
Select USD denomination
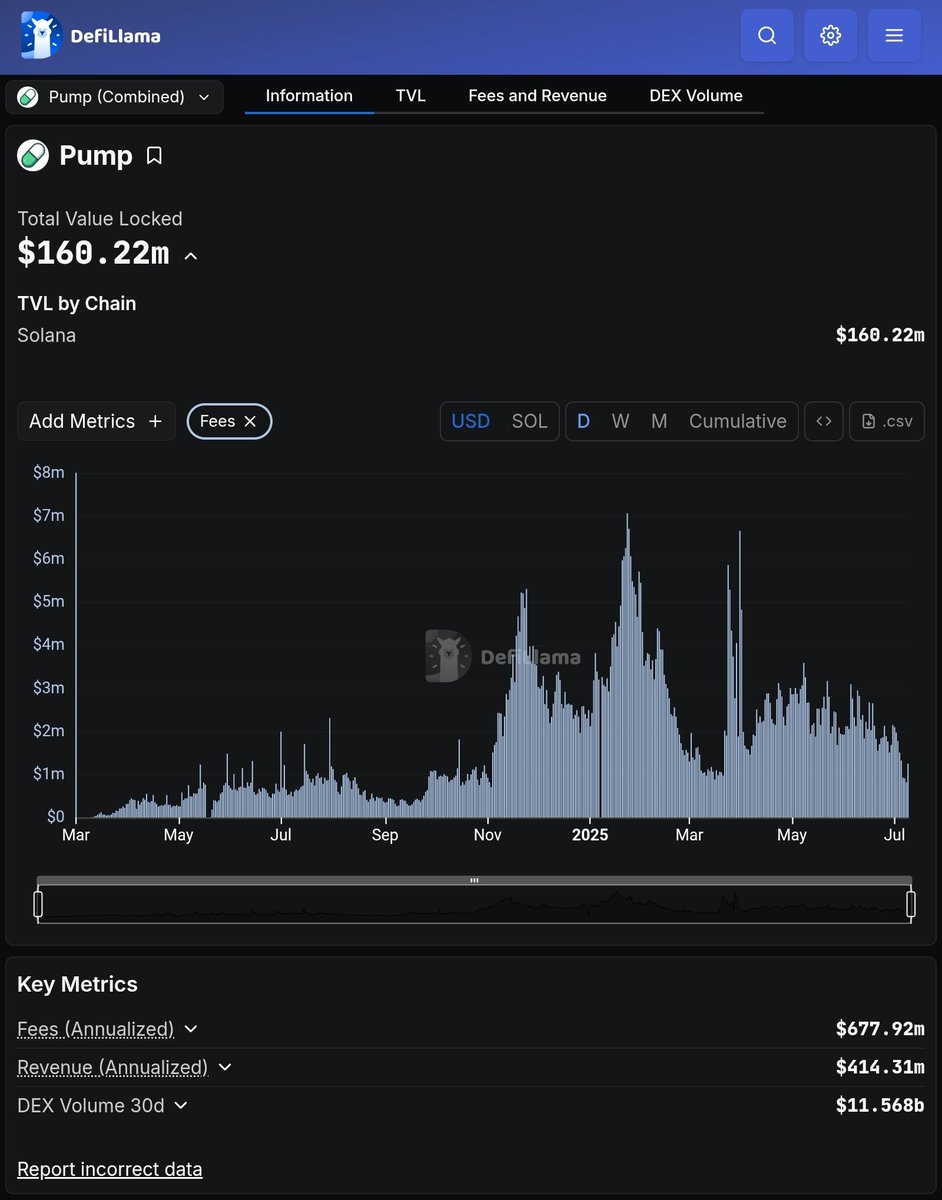point(470,421)
